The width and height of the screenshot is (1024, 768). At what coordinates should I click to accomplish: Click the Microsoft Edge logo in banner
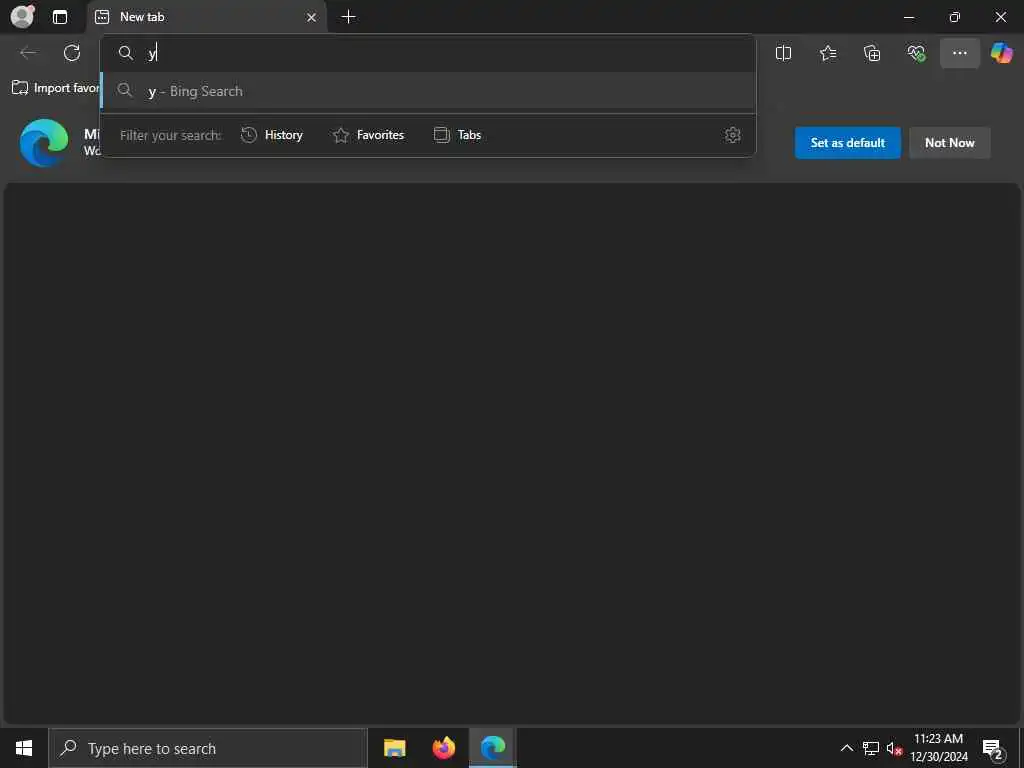pyautogui.click(x=44, y=142)
